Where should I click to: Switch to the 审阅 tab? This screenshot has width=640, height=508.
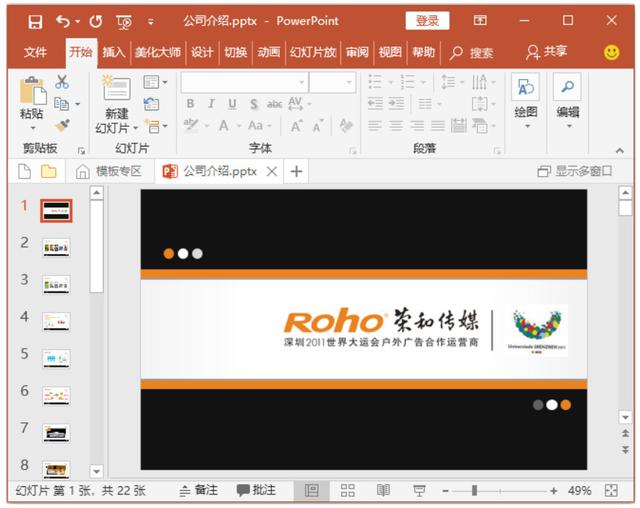[357, 52]
